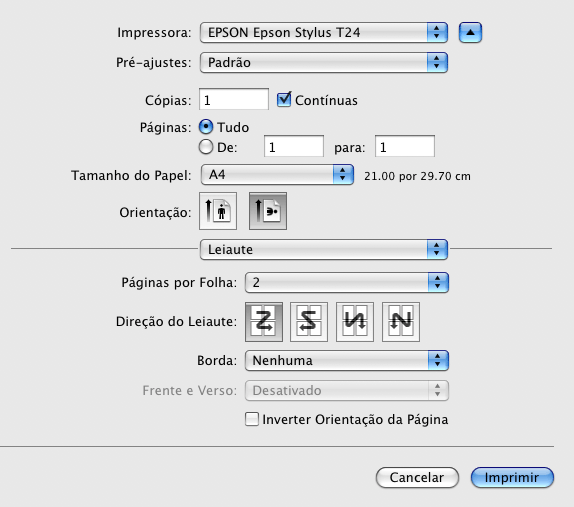This screenshot has height=507, width=574.
Task: Select the Tudo pages radio button
Action: pyautogui.click(x=206, y=127)
